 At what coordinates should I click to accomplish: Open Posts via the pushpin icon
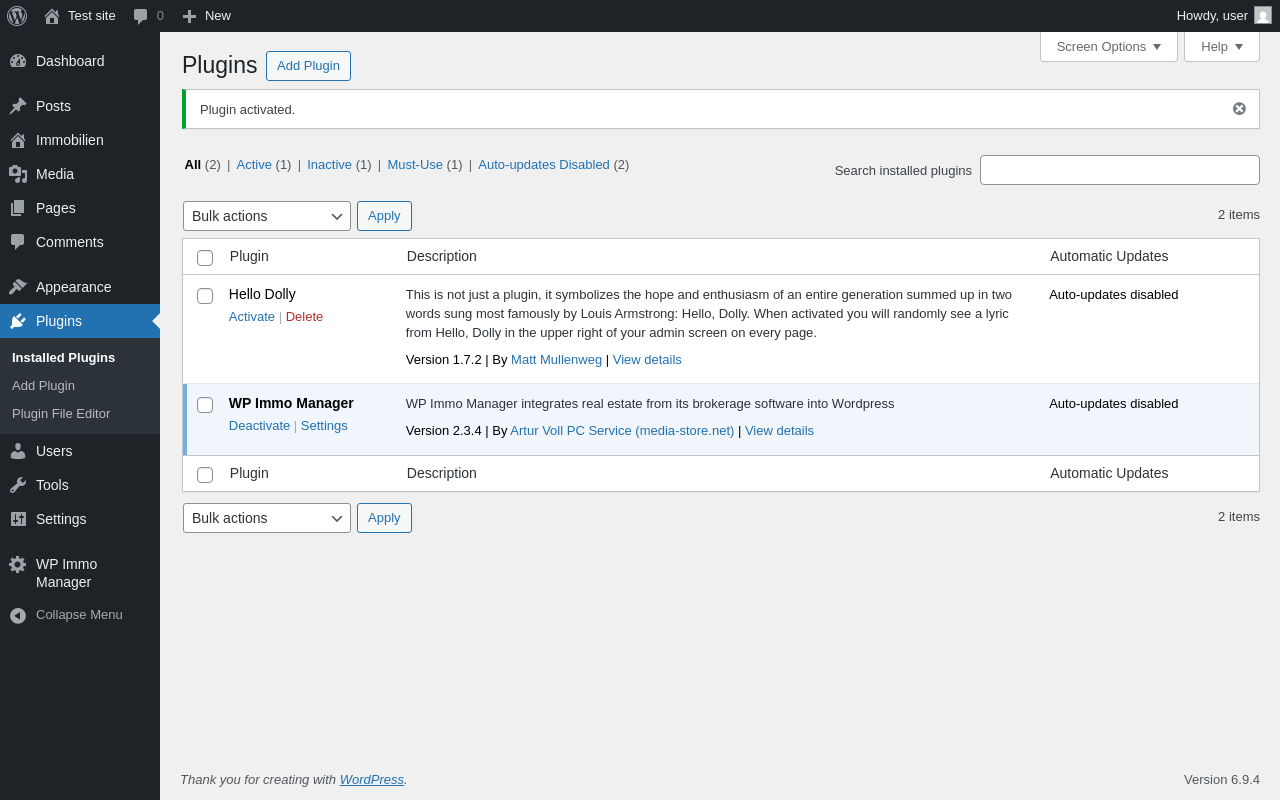pyautogui.click(x=18, y=106)
